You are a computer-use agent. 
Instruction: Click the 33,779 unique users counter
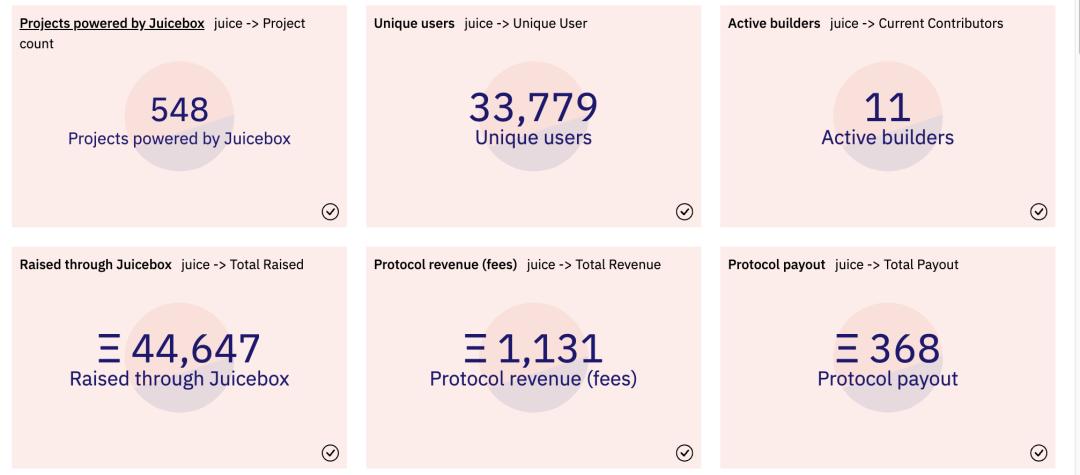pos(533,108)
